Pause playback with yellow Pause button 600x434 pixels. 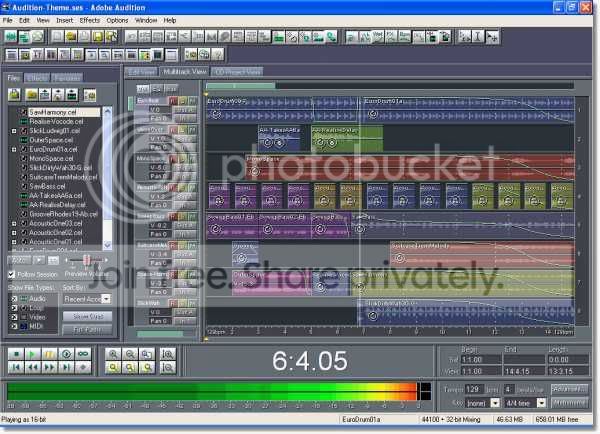pyautogui.click(x=49, y=354)
